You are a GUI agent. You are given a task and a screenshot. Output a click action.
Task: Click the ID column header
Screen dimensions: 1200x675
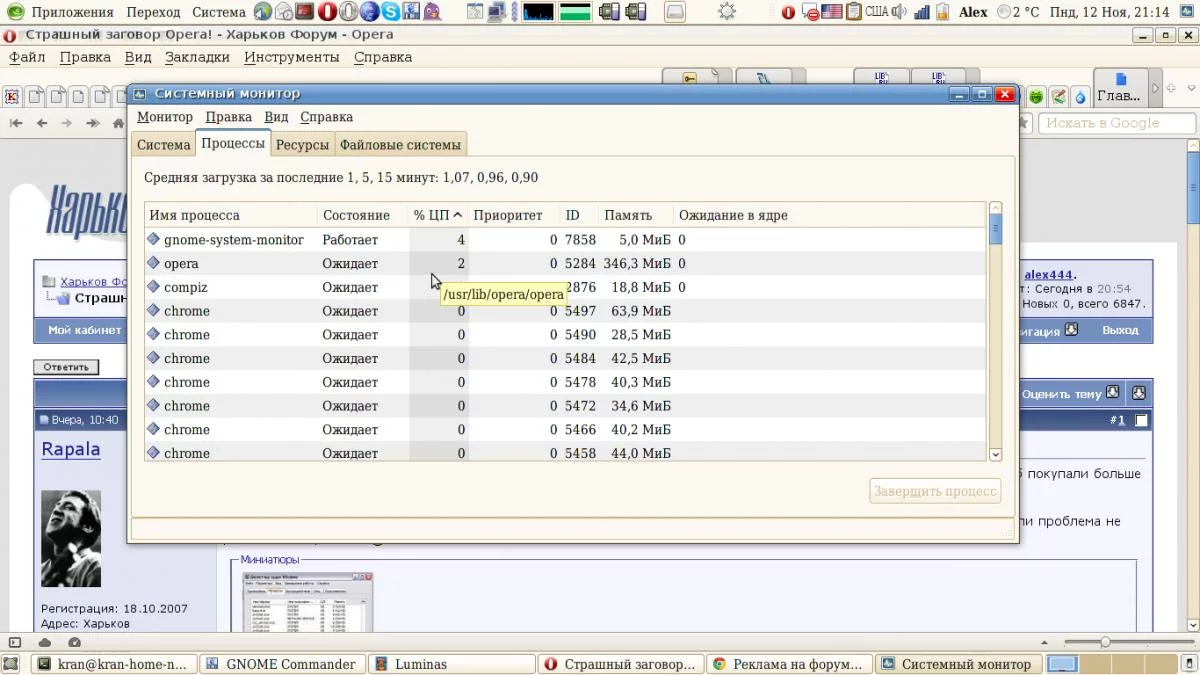[579, 215]
